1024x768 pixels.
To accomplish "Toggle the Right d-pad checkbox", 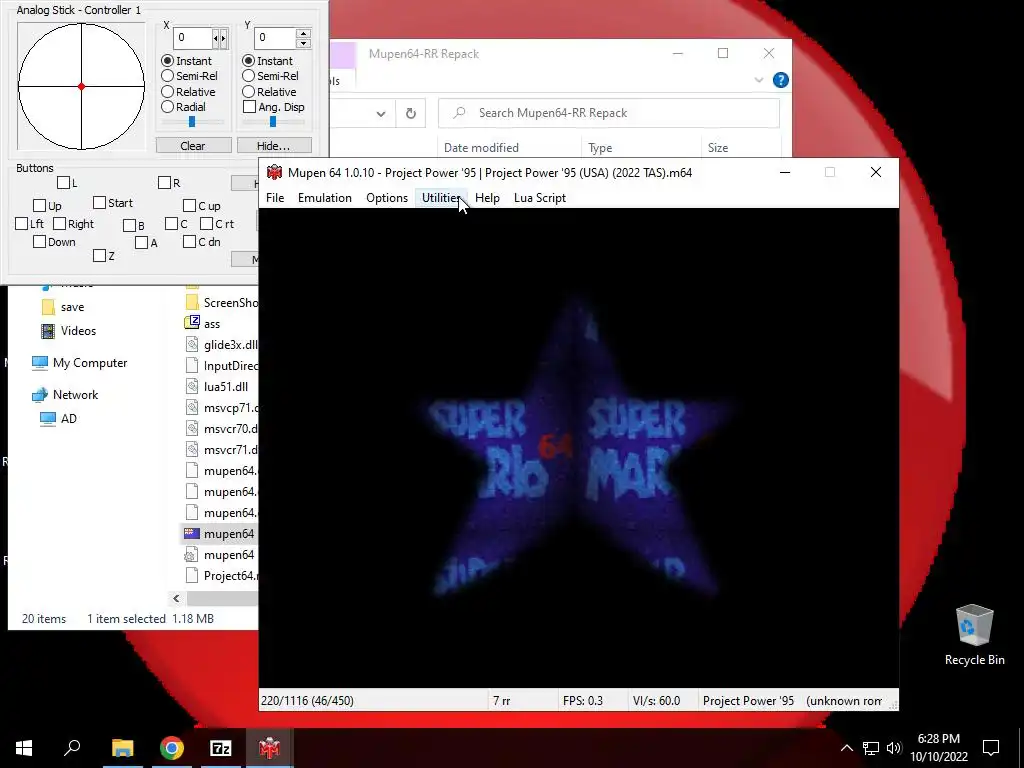I will 59,224.
